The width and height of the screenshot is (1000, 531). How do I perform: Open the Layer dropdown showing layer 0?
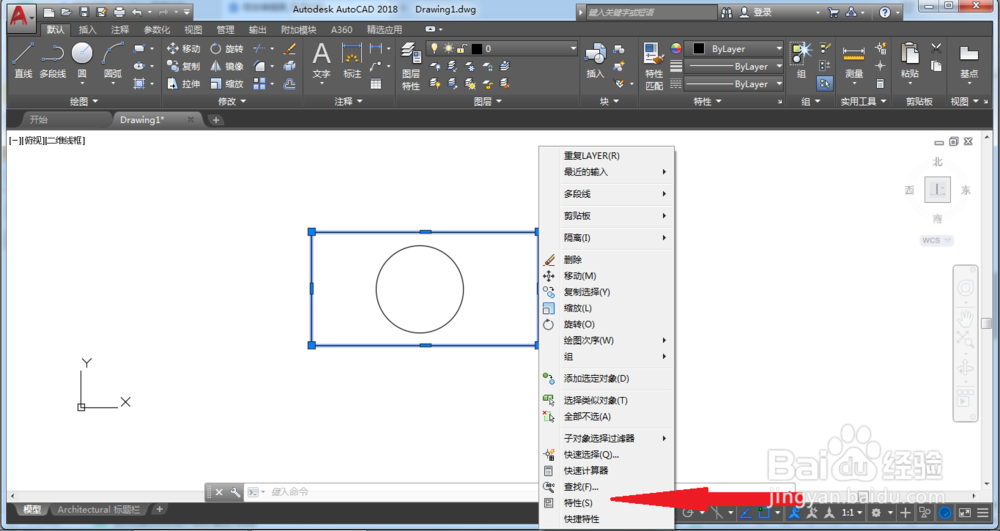(x=502, y=48)
